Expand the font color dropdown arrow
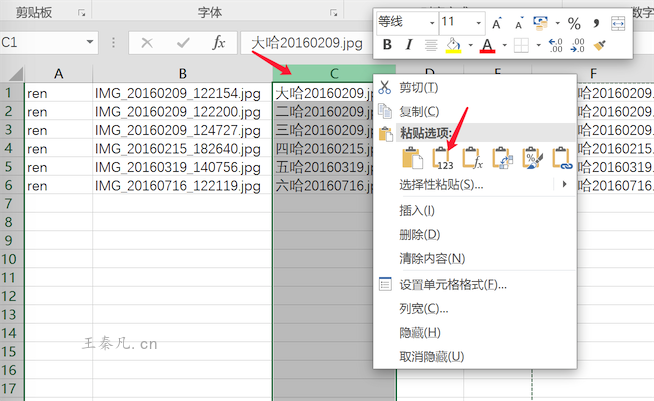 [504, 45]
